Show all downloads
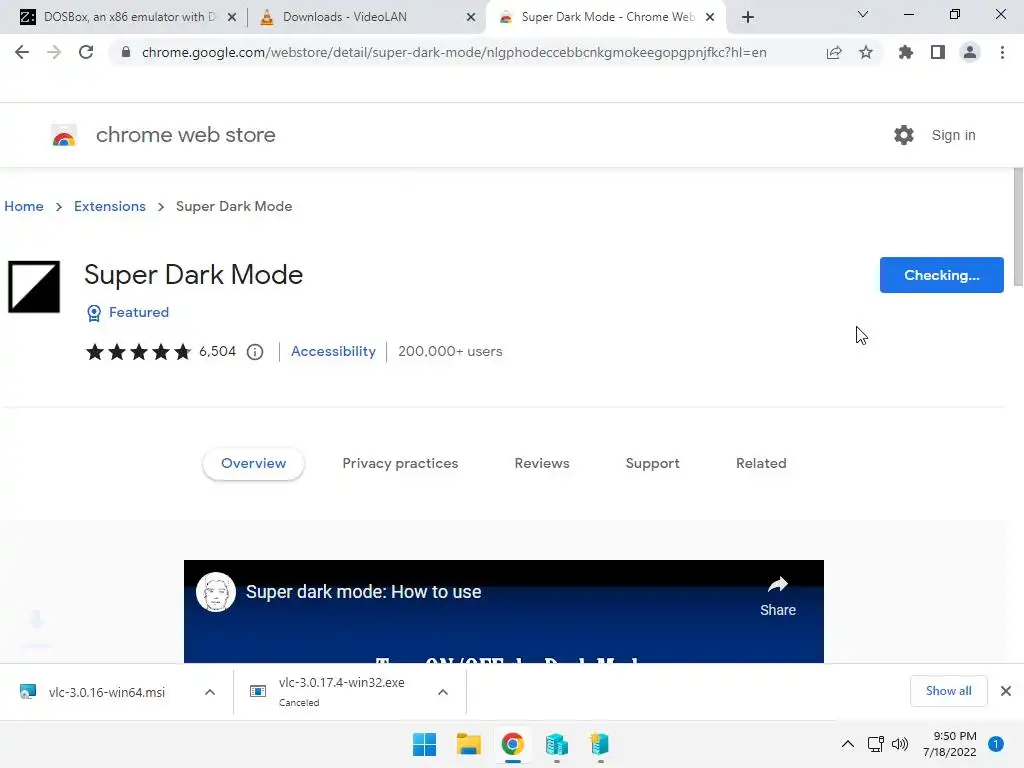Image resolution: width=1024 pixels, height=768 pixels. tap(948, 691)
